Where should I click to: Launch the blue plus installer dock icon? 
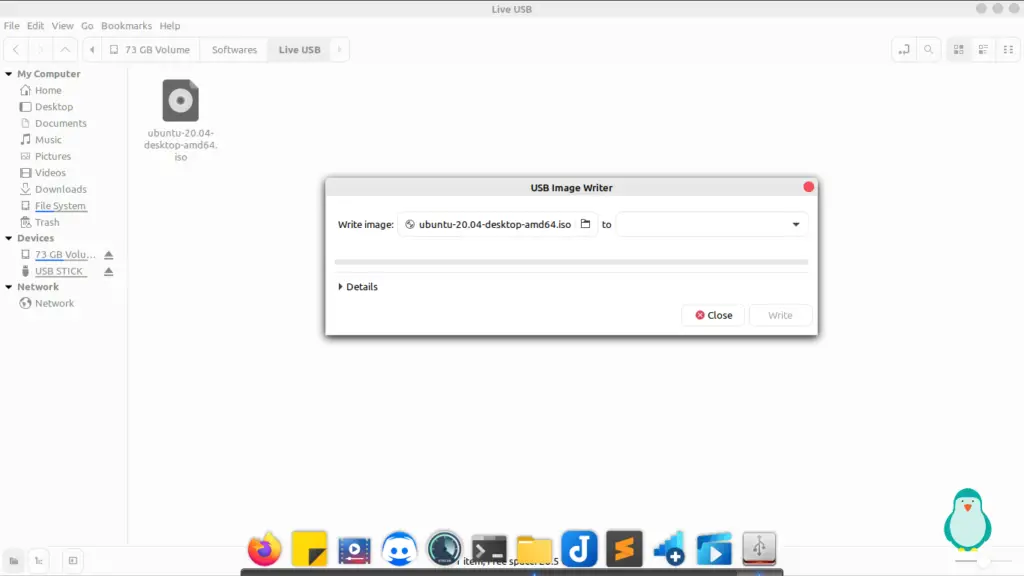(669, 549)
